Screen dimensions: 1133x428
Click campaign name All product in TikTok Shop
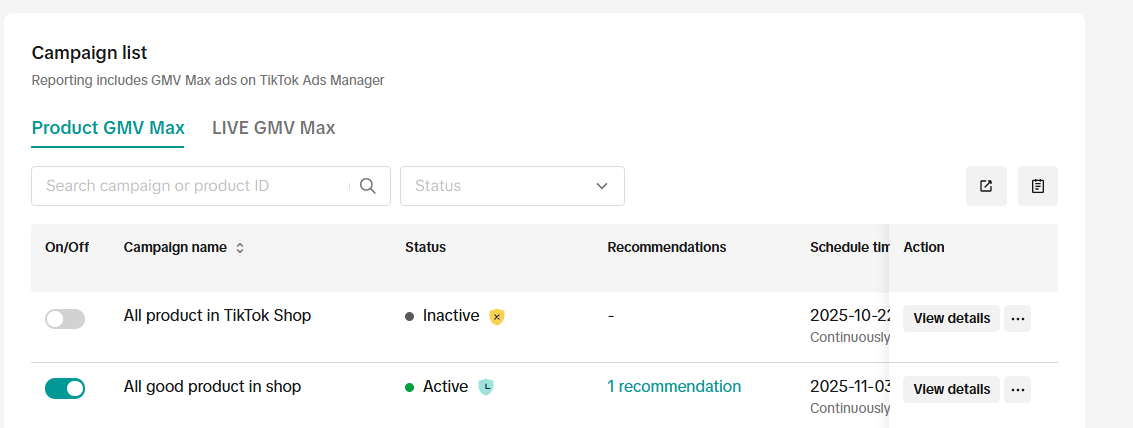click(x=217, y=316)
